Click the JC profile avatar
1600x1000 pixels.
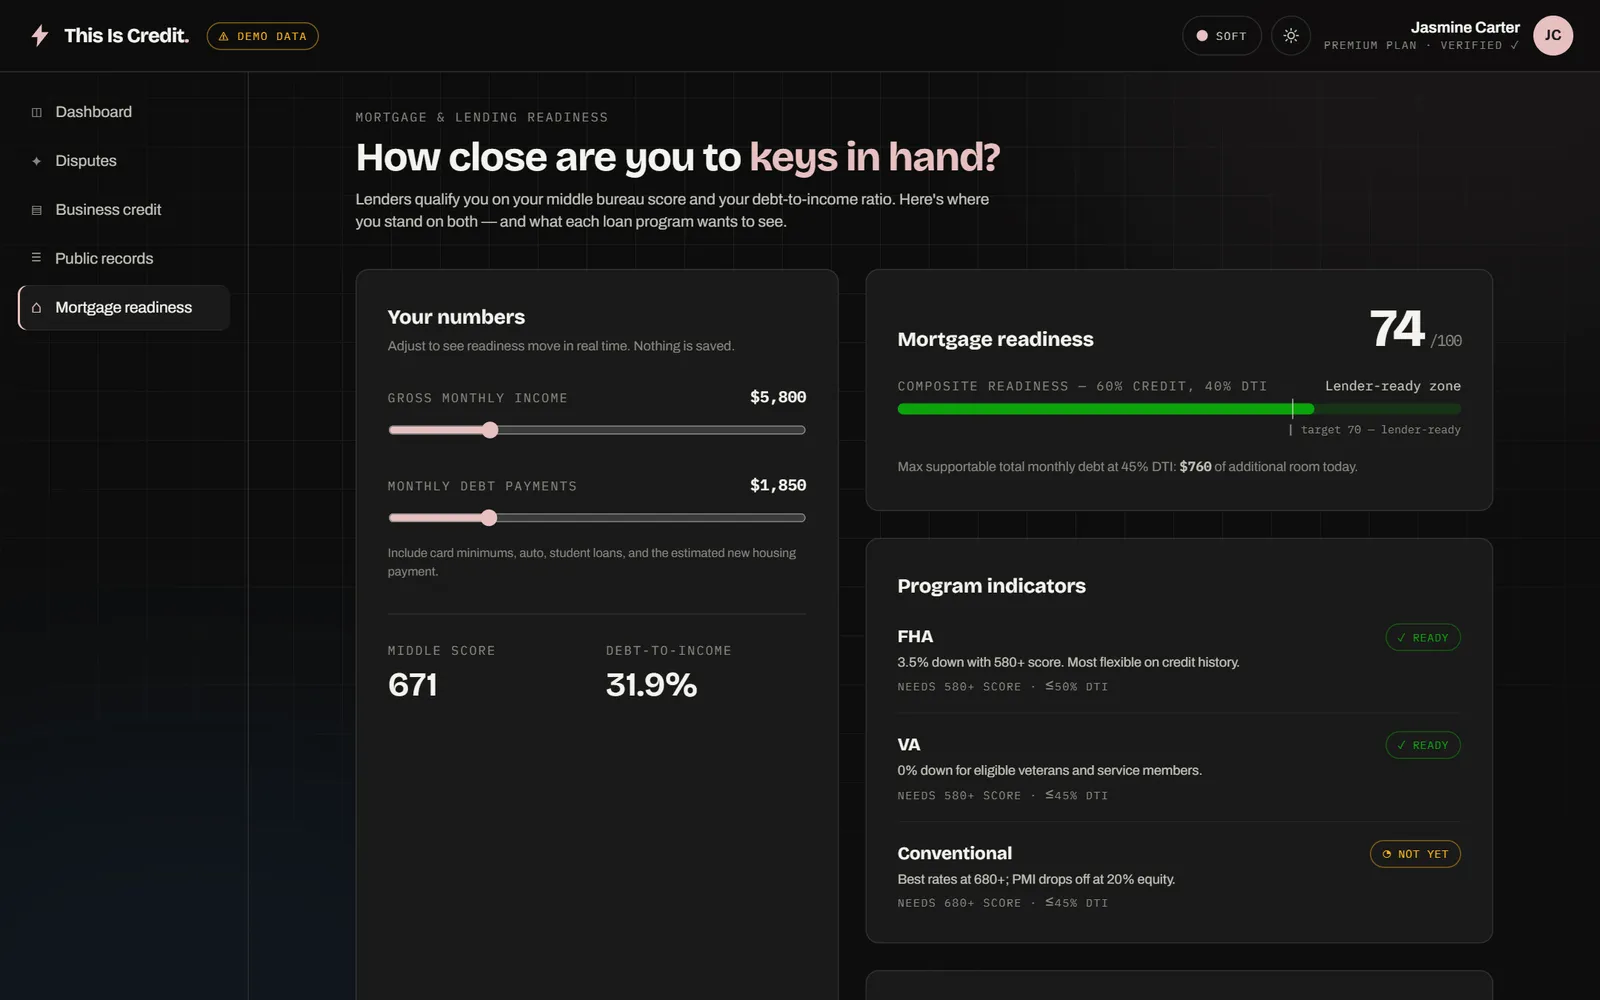(x=1553, y=35)
